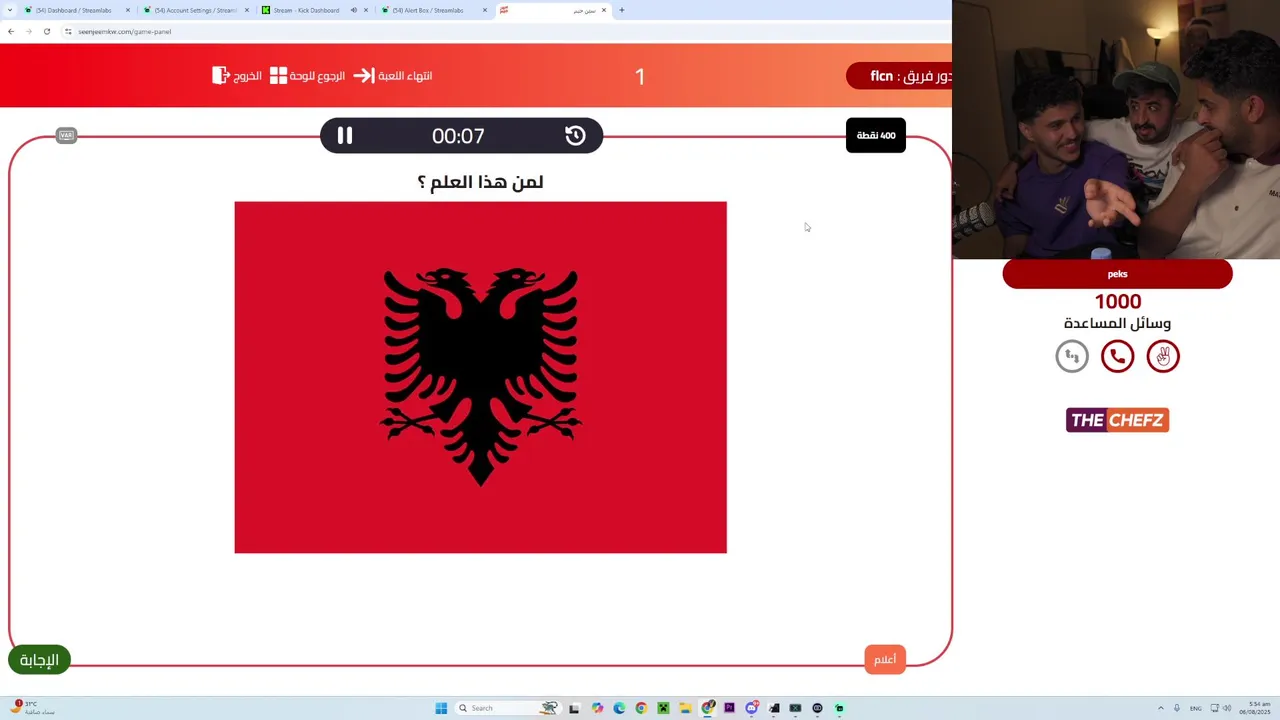This screenshot has height=720, width=1280.
Task: Click the ENG language indicator
Action: pos(1195,708)
